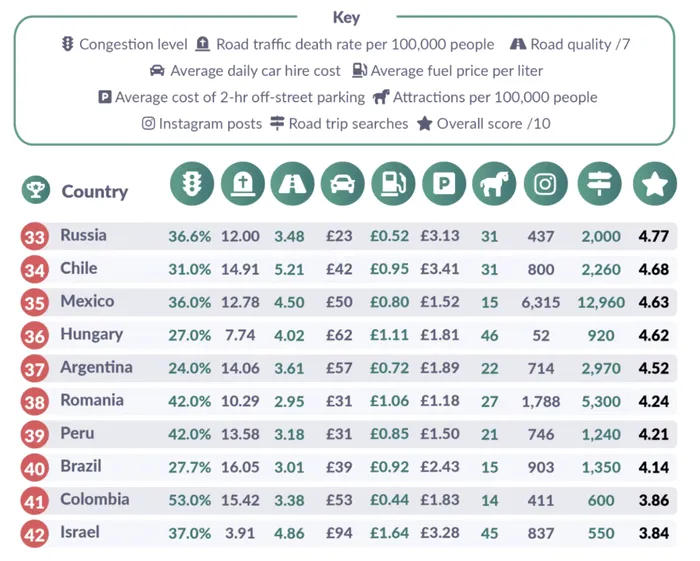Click the congestion level traffic light column icon

coord(191,184)
